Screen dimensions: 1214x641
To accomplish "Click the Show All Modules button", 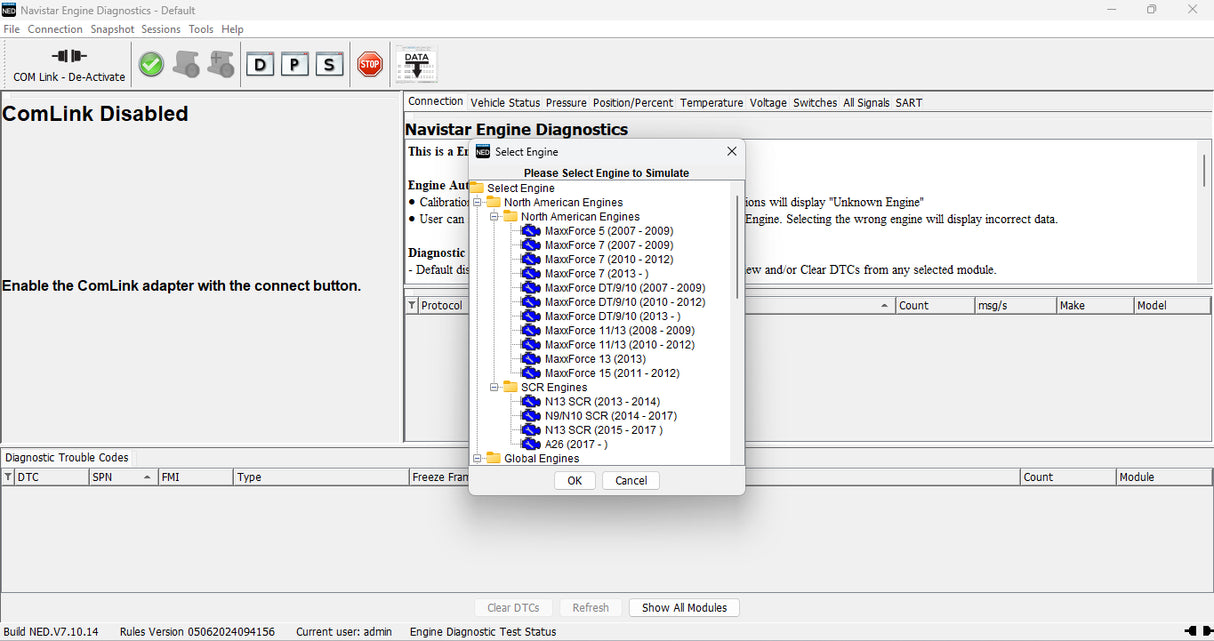I will tap(684, 607).
